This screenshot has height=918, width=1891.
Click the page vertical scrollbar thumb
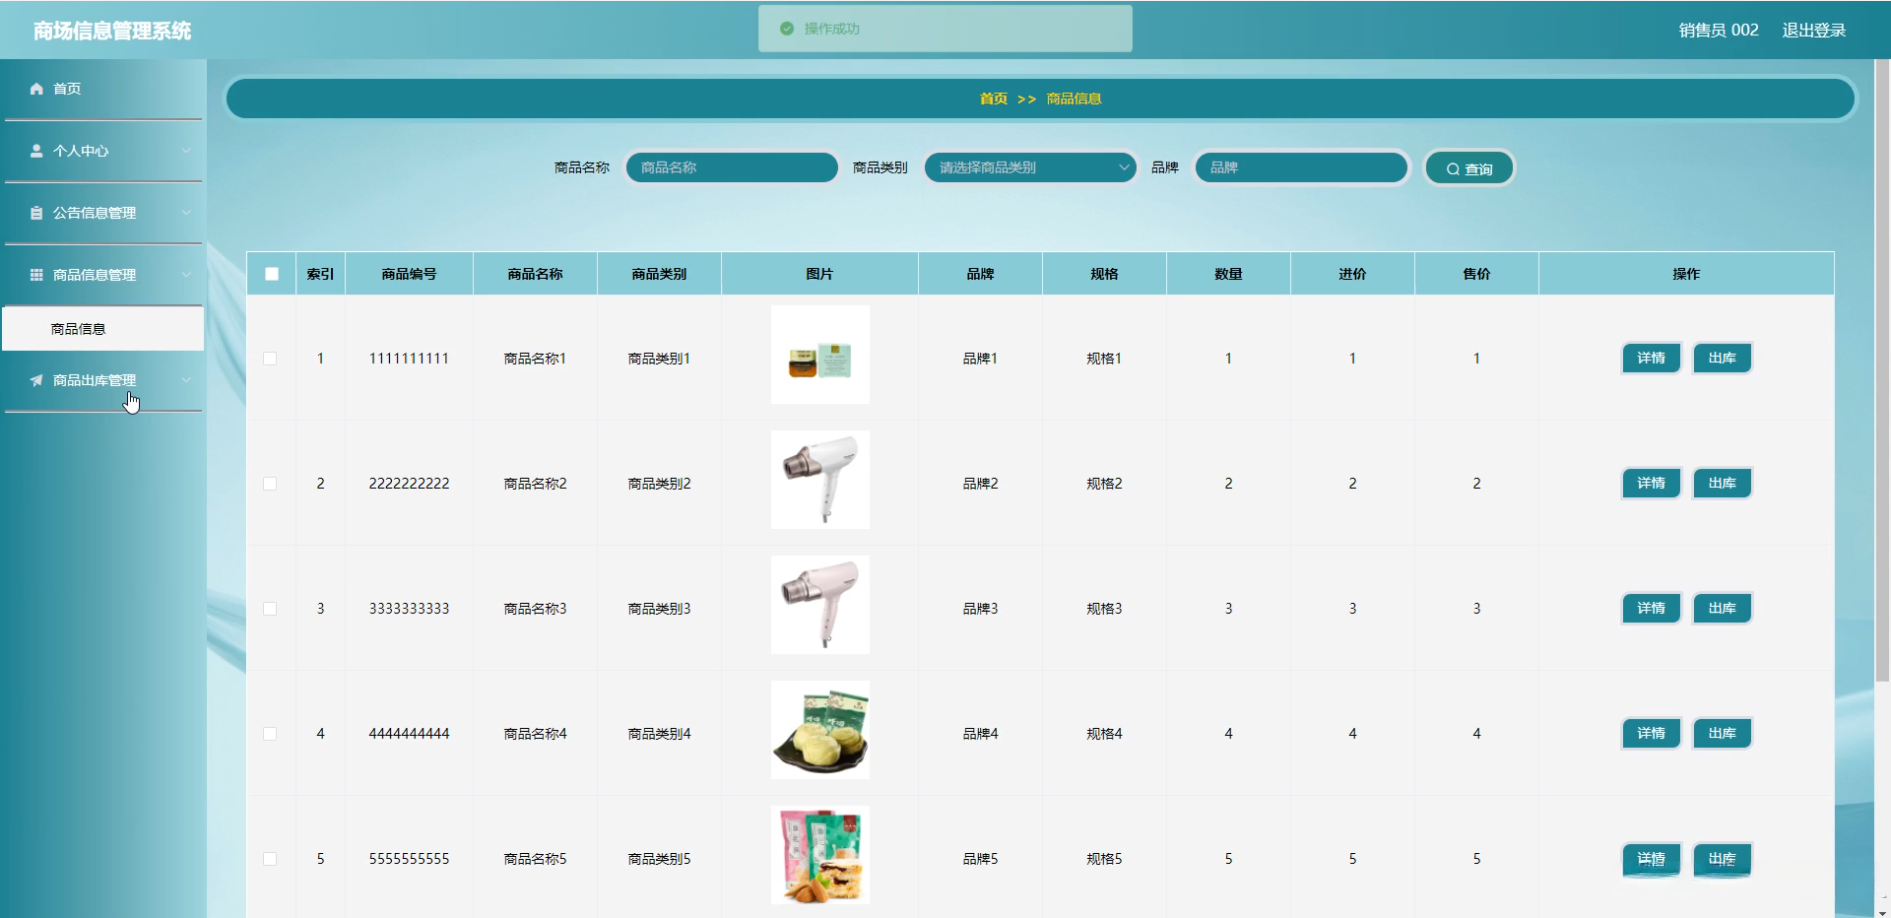[x=1882, y=370]
